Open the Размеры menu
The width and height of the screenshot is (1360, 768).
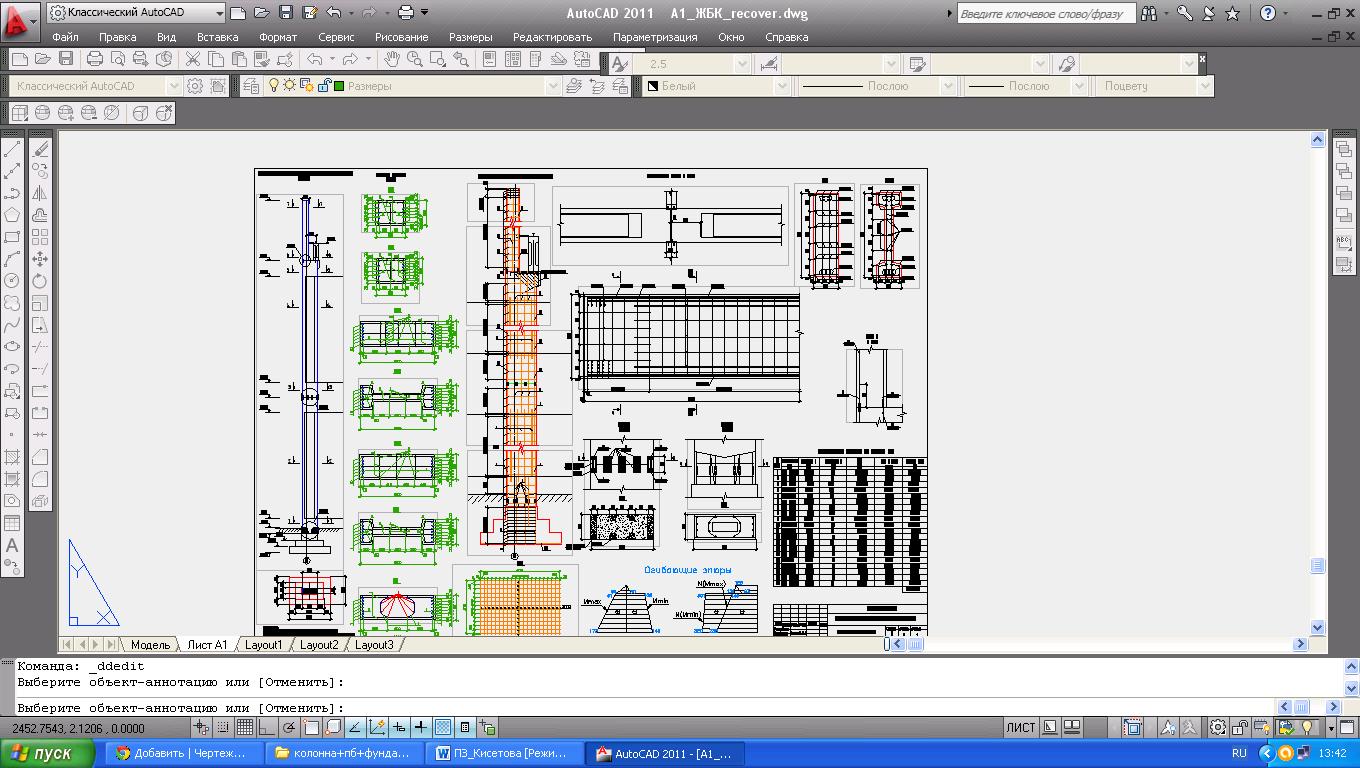point(470,37)
